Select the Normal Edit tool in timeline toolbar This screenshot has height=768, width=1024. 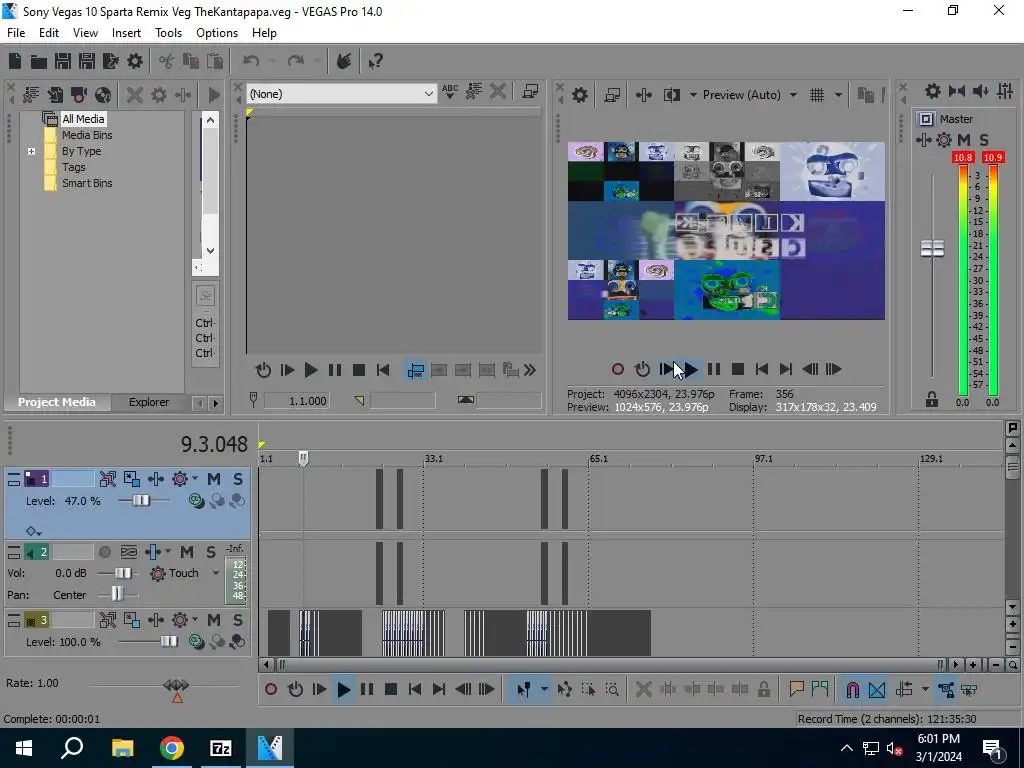[523, 690]
